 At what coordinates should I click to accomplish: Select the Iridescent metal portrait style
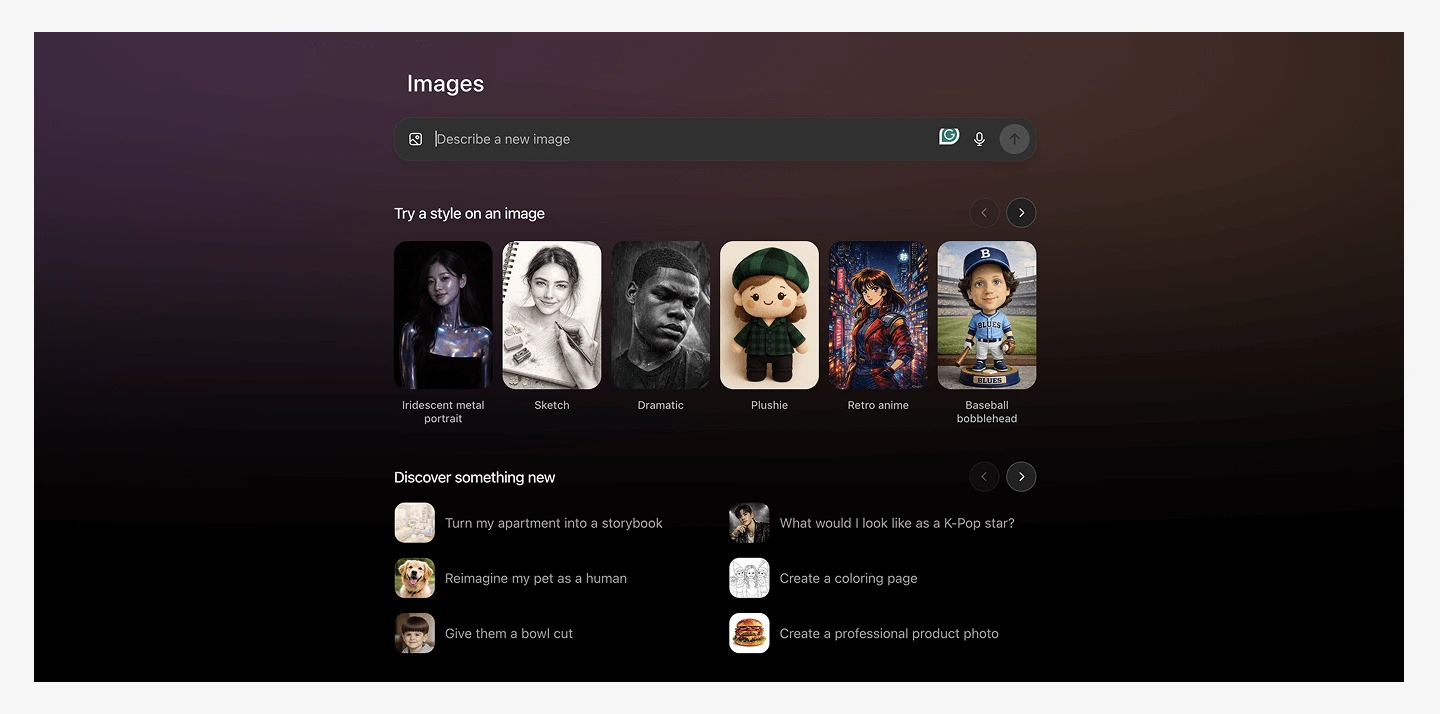pos(443,315)
